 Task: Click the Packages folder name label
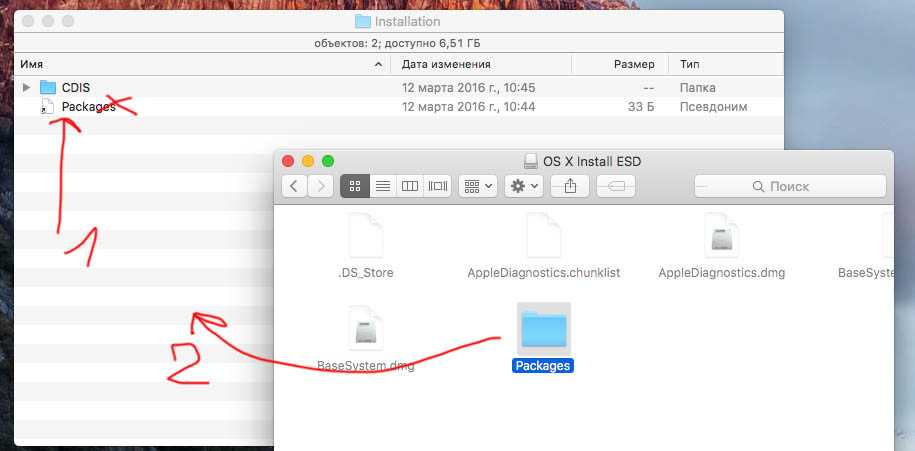[x=543, y=366]
